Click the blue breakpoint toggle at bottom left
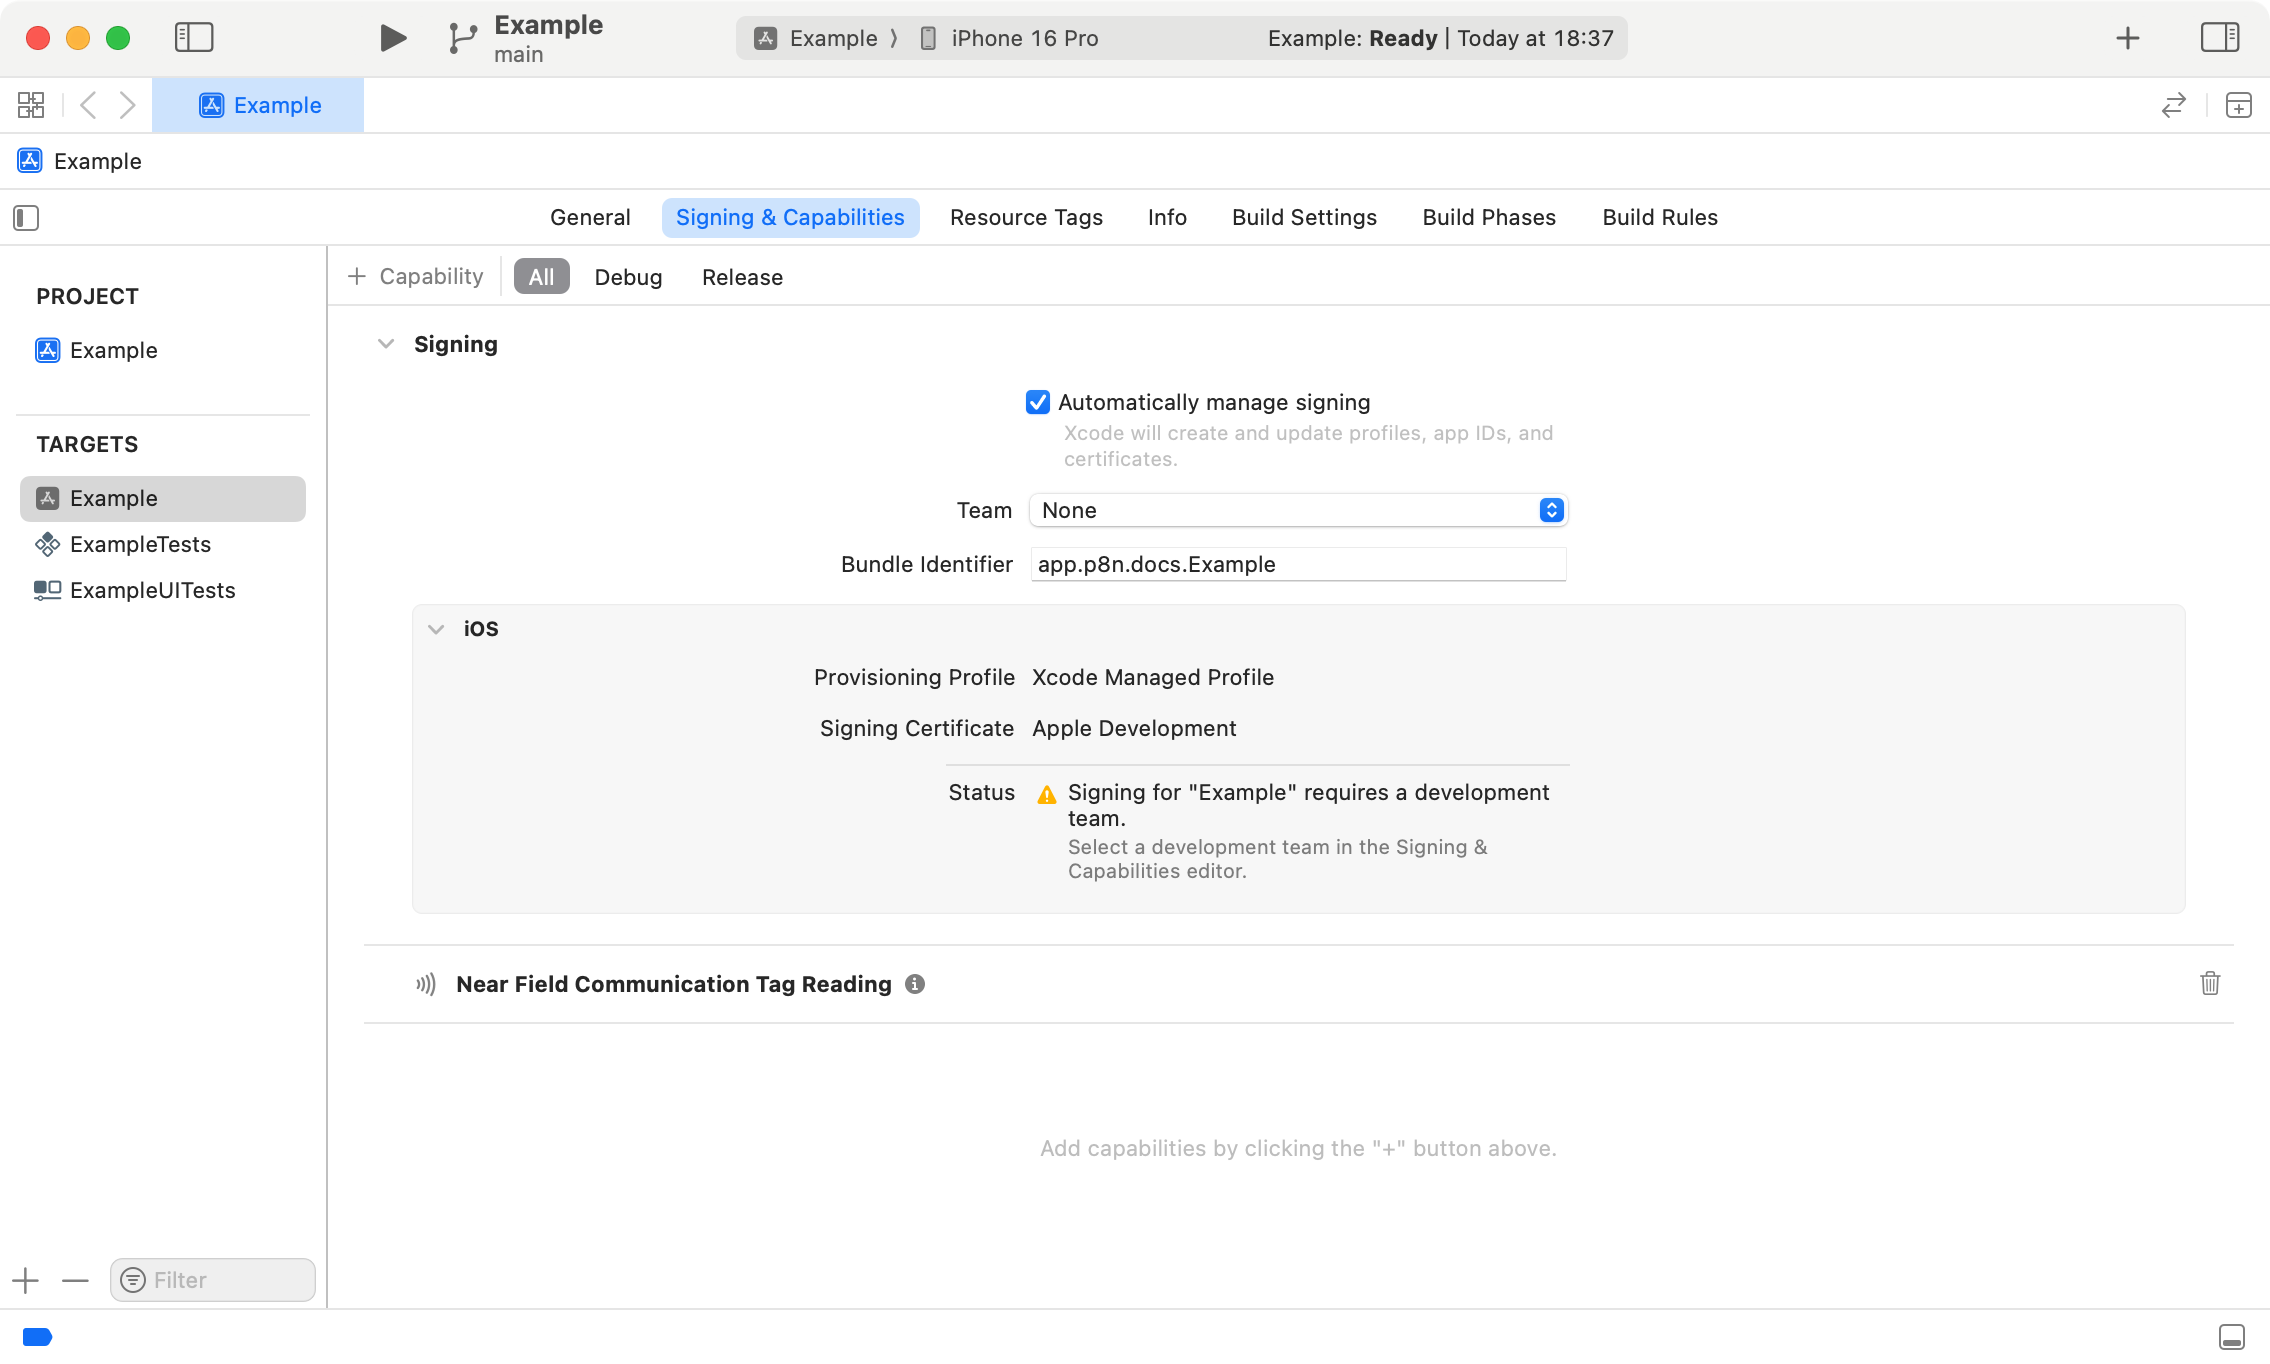 [x=37, y=1337]
